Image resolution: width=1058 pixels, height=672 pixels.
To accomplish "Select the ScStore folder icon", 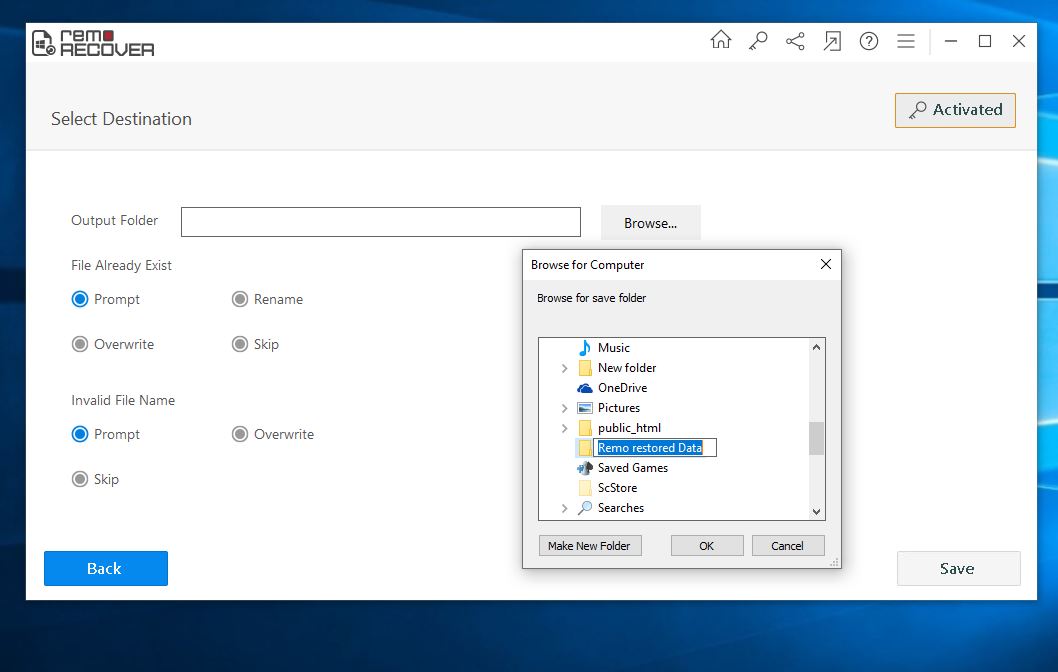I will coord(585,488).
